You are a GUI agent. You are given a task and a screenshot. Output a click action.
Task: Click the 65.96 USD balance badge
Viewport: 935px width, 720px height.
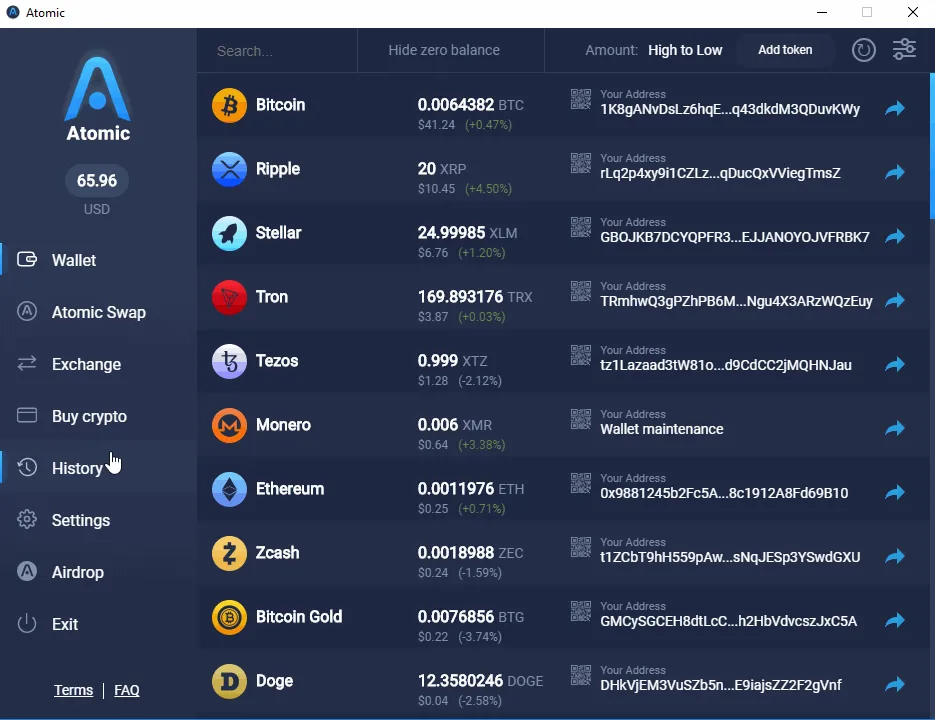97,181
